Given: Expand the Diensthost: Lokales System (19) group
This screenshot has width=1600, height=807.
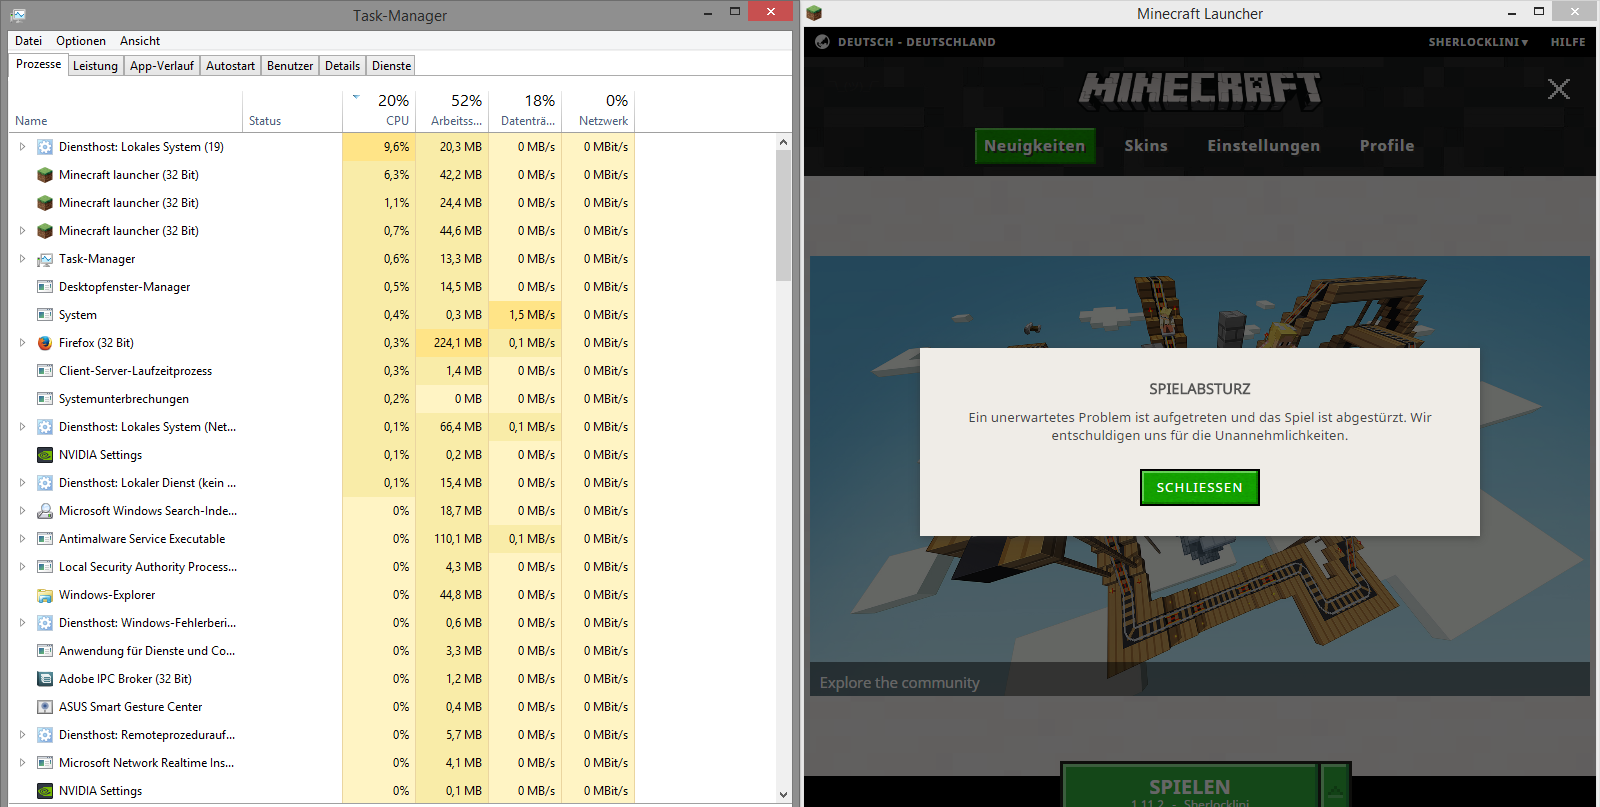Looking at the screenshot, I should pyautogui.click(x=22, y=147).
